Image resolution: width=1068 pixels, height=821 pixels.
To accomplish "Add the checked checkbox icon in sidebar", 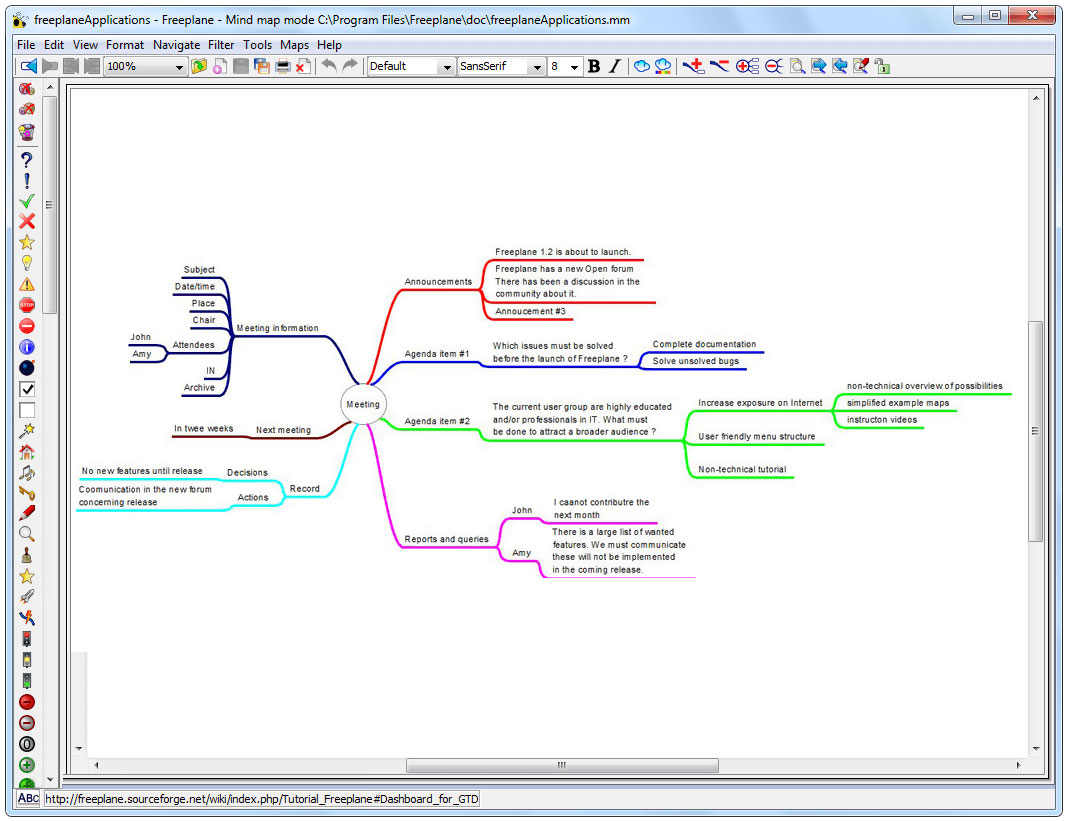I will pos(27,389).
